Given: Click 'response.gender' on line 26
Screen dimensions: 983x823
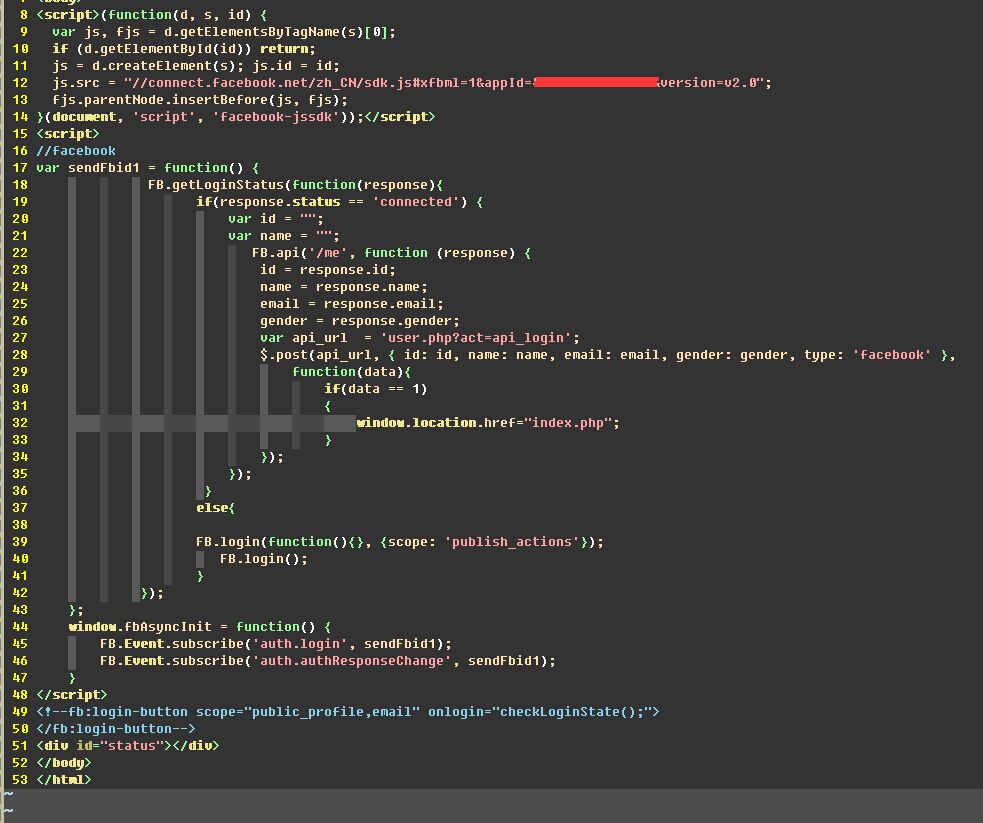Looking at the screenshot, I should [392, 320].
